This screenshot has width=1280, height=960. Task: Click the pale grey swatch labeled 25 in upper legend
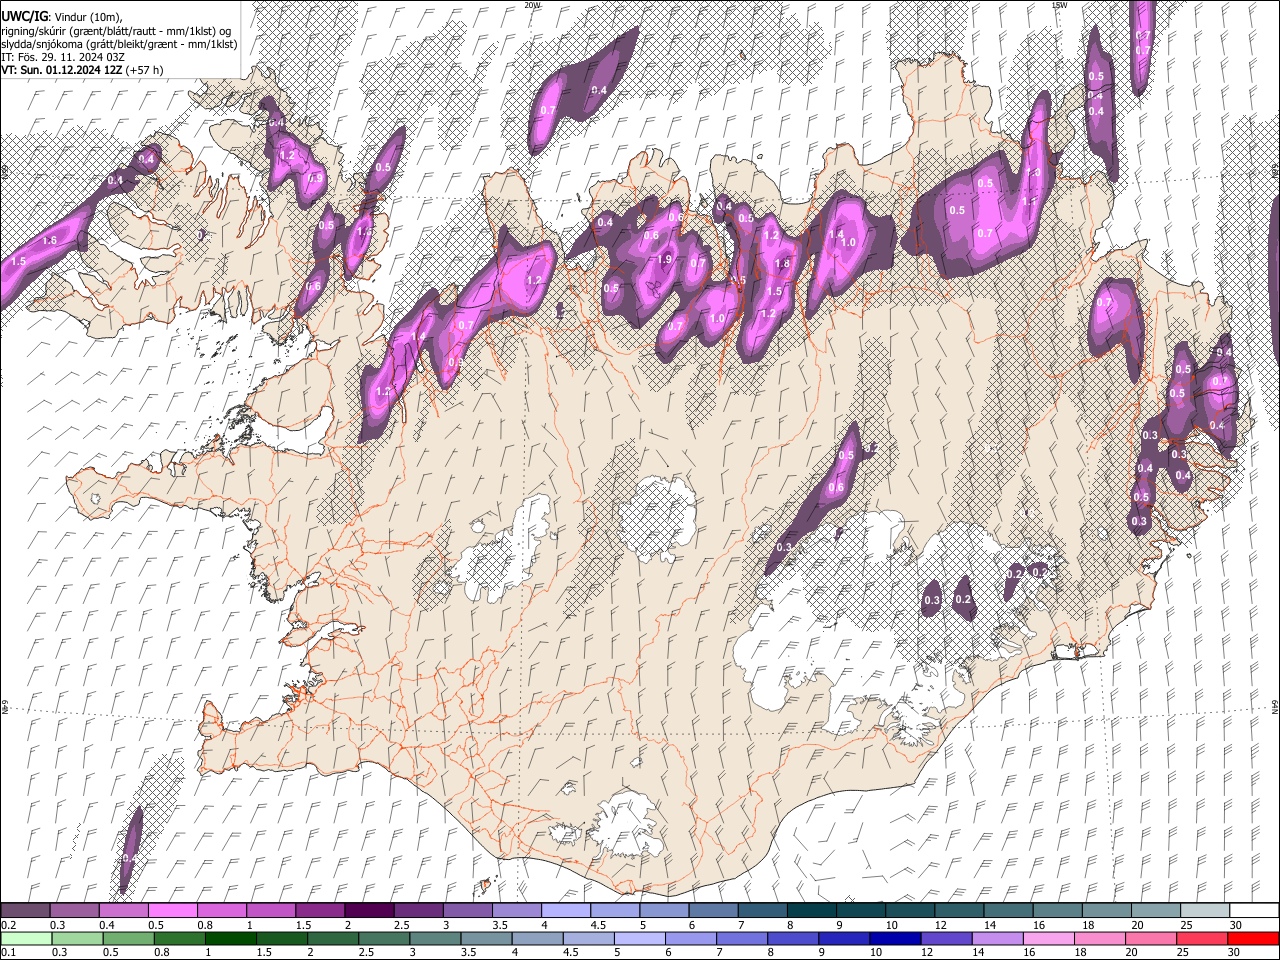coord(1205,911)
